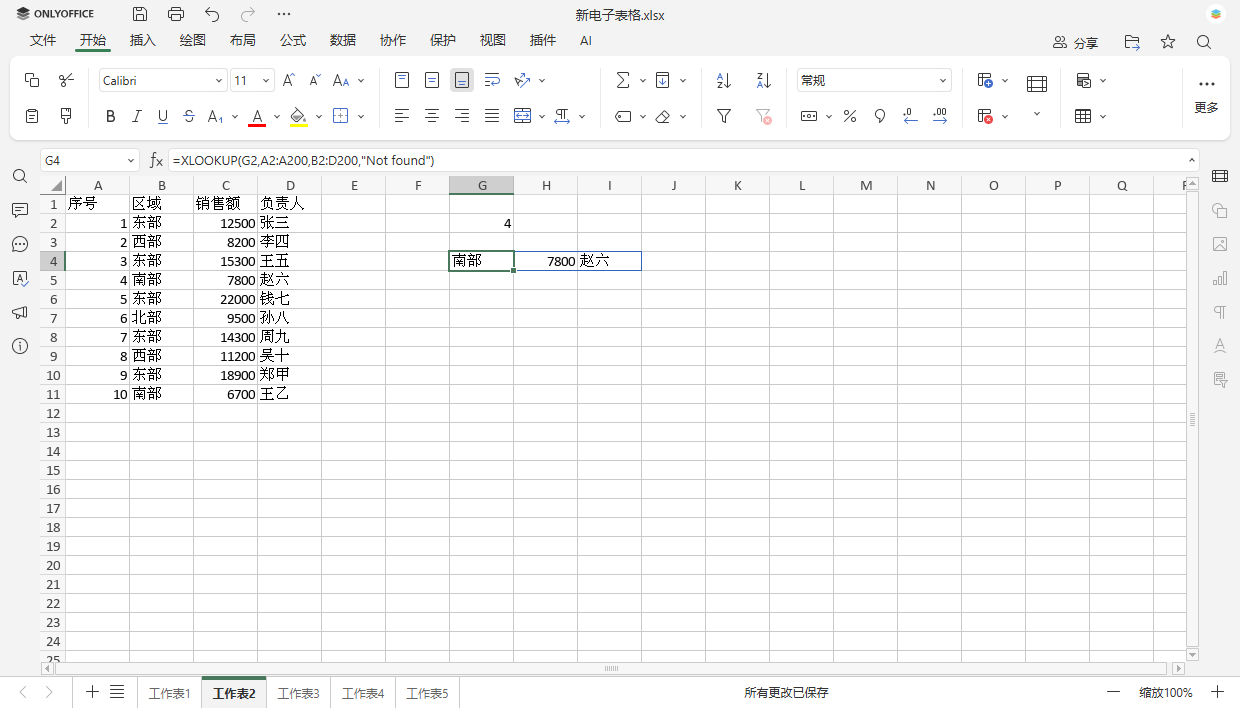Click the Search icon in left sidebar
1240x708 pixels.
pyautogui.click(x=20, y=175)
